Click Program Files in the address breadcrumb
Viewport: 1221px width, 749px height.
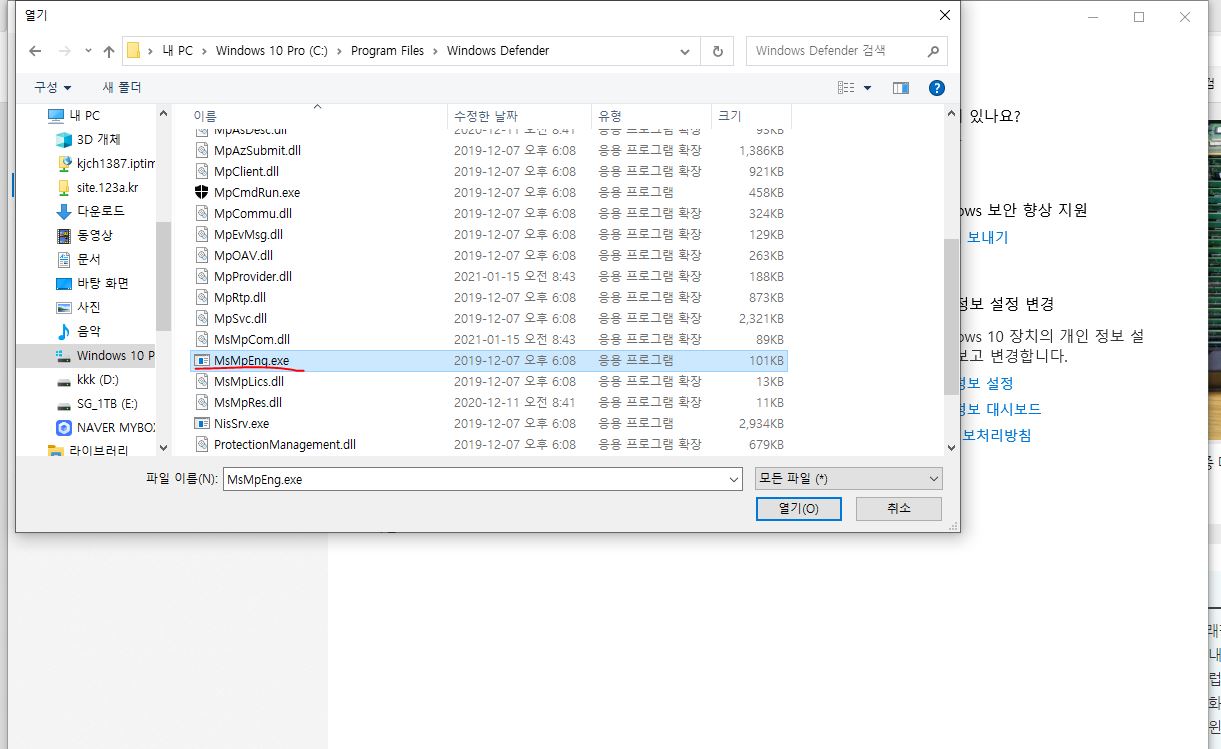pyautogui.click(x=387, y=51)
